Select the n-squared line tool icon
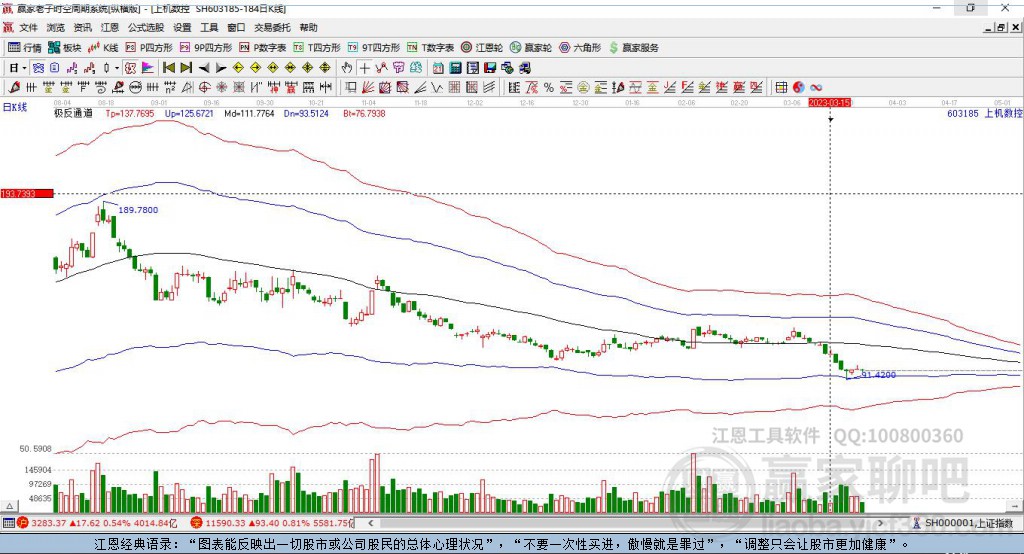The width and height of the screenshot is (1024, 554). pos(170,87)
